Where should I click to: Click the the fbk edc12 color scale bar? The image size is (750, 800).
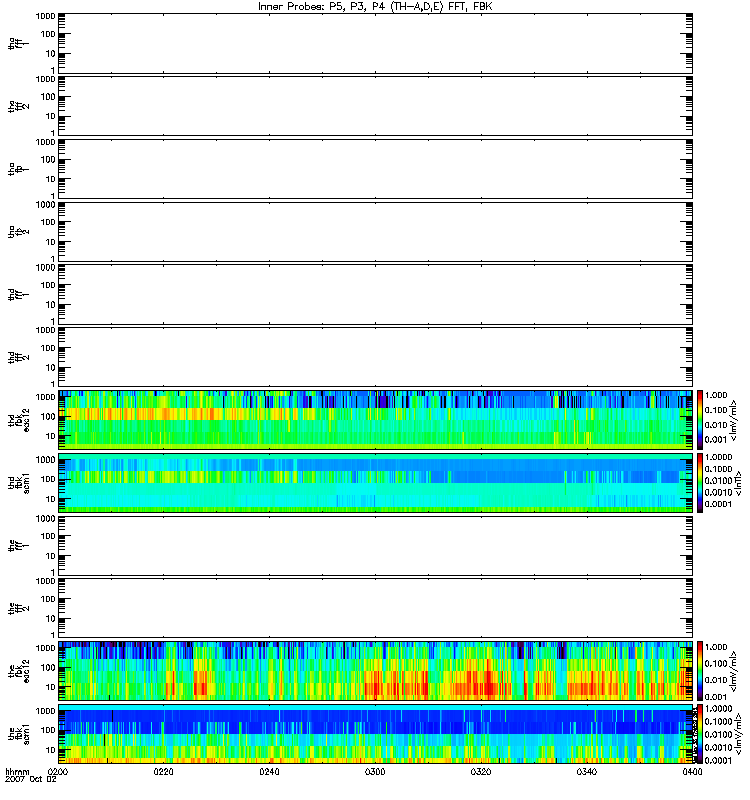699,671
